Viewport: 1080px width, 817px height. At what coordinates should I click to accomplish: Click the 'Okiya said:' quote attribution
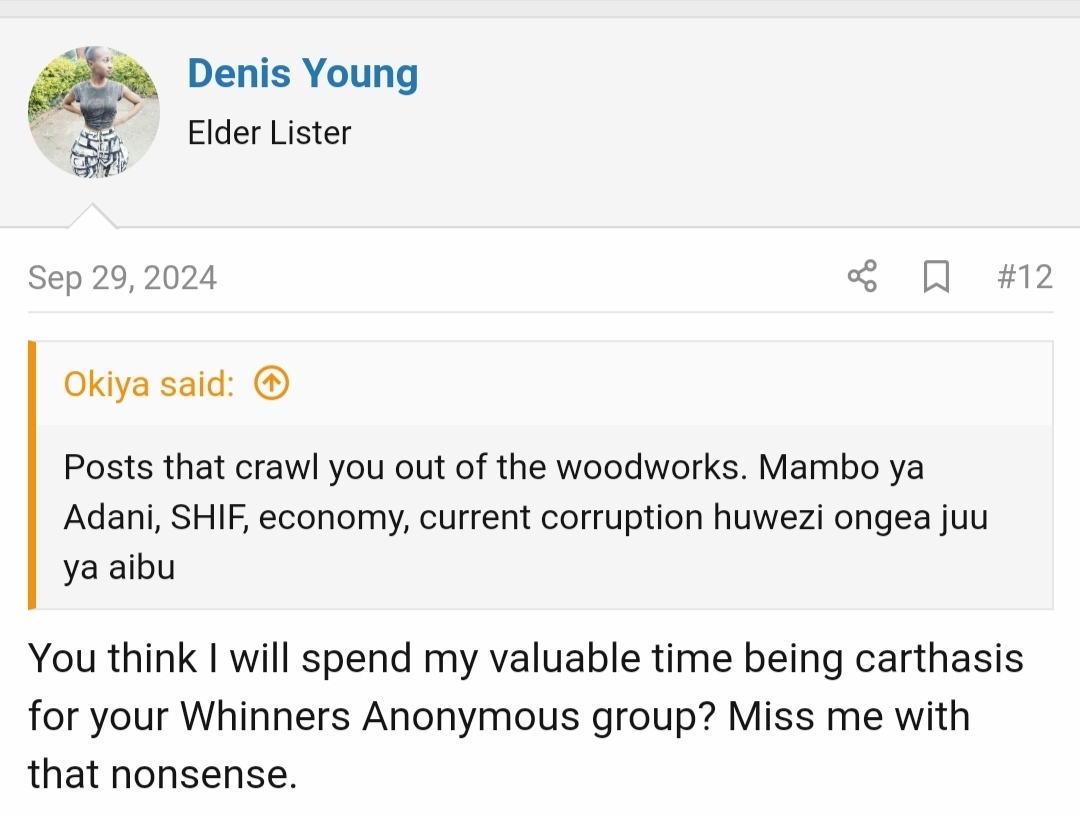point(149,384)
